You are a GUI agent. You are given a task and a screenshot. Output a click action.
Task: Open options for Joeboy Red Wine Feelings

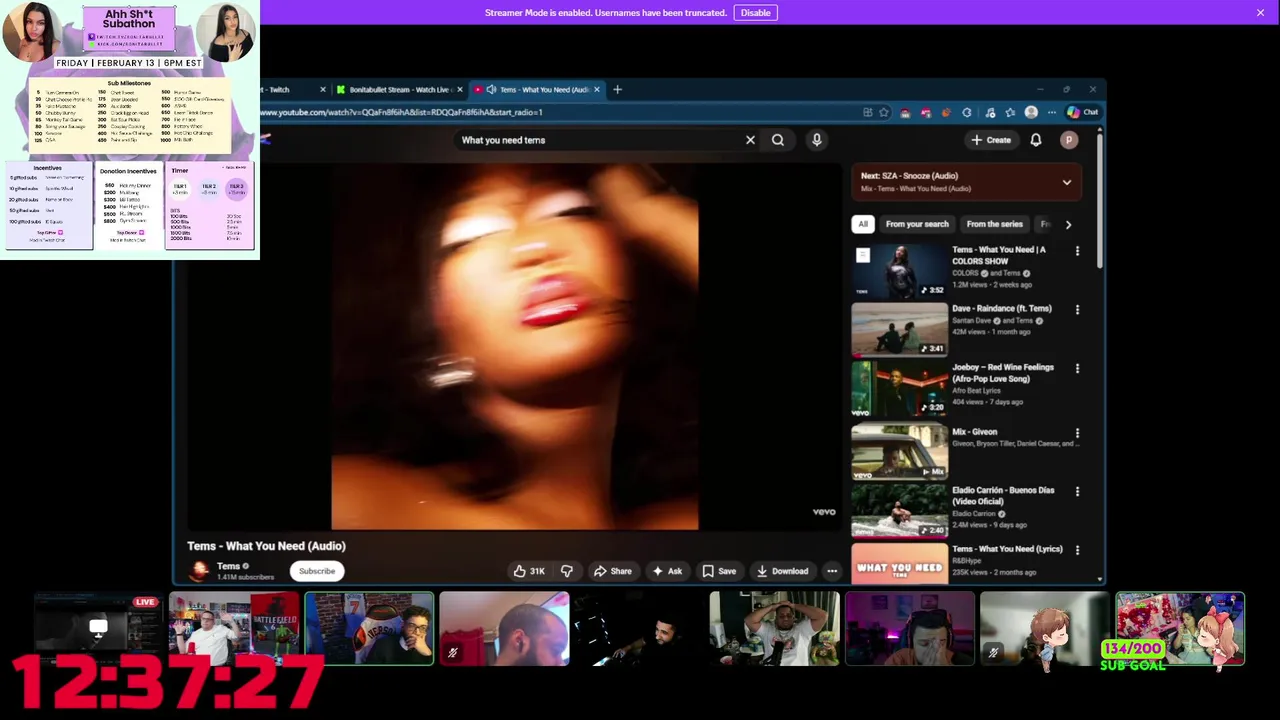[x=1077, y=369]
